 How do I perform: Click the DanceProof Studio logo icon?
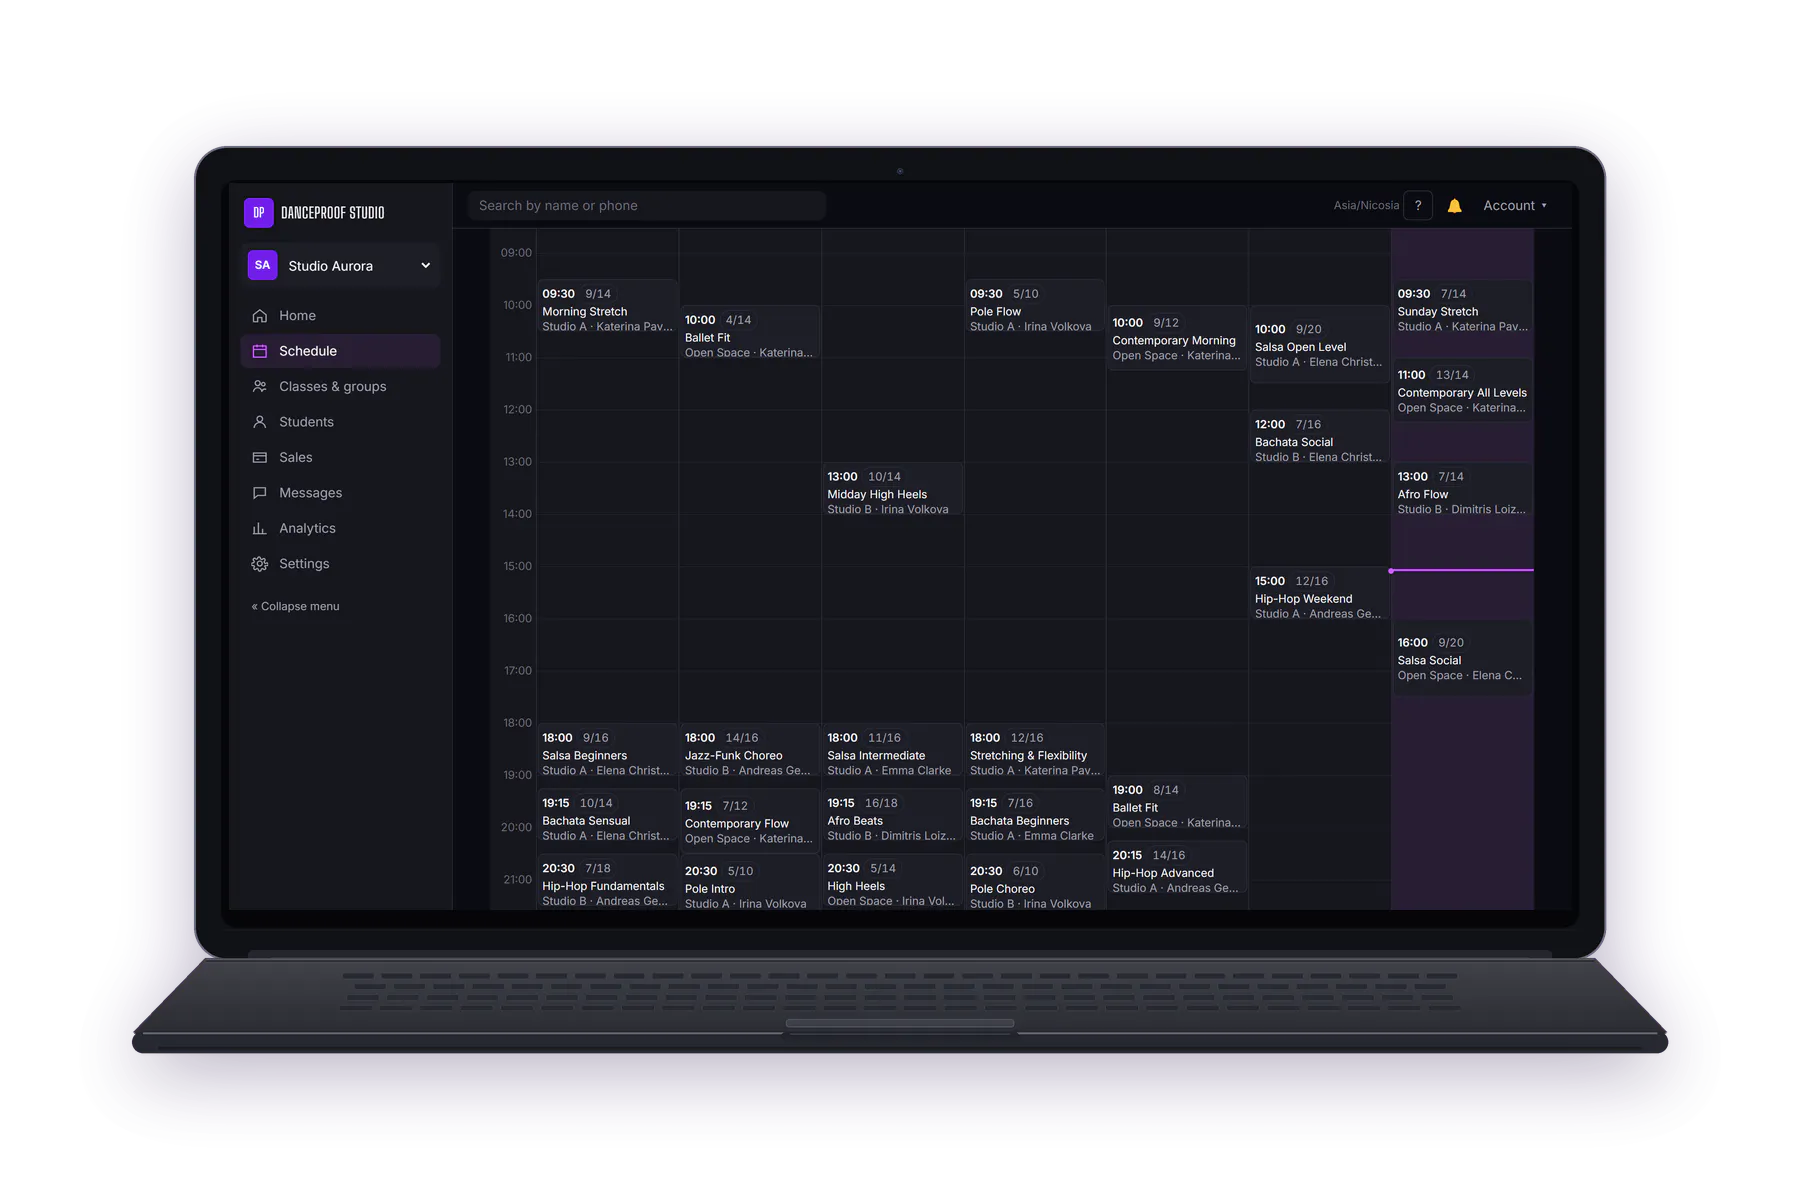259,212
